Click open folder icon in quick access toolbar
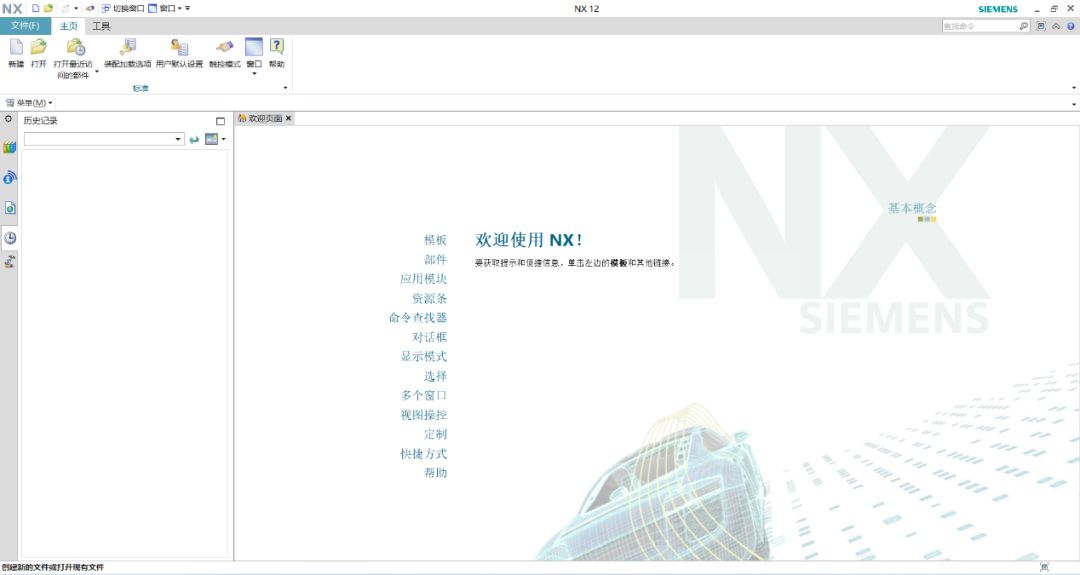 [48, 8]
